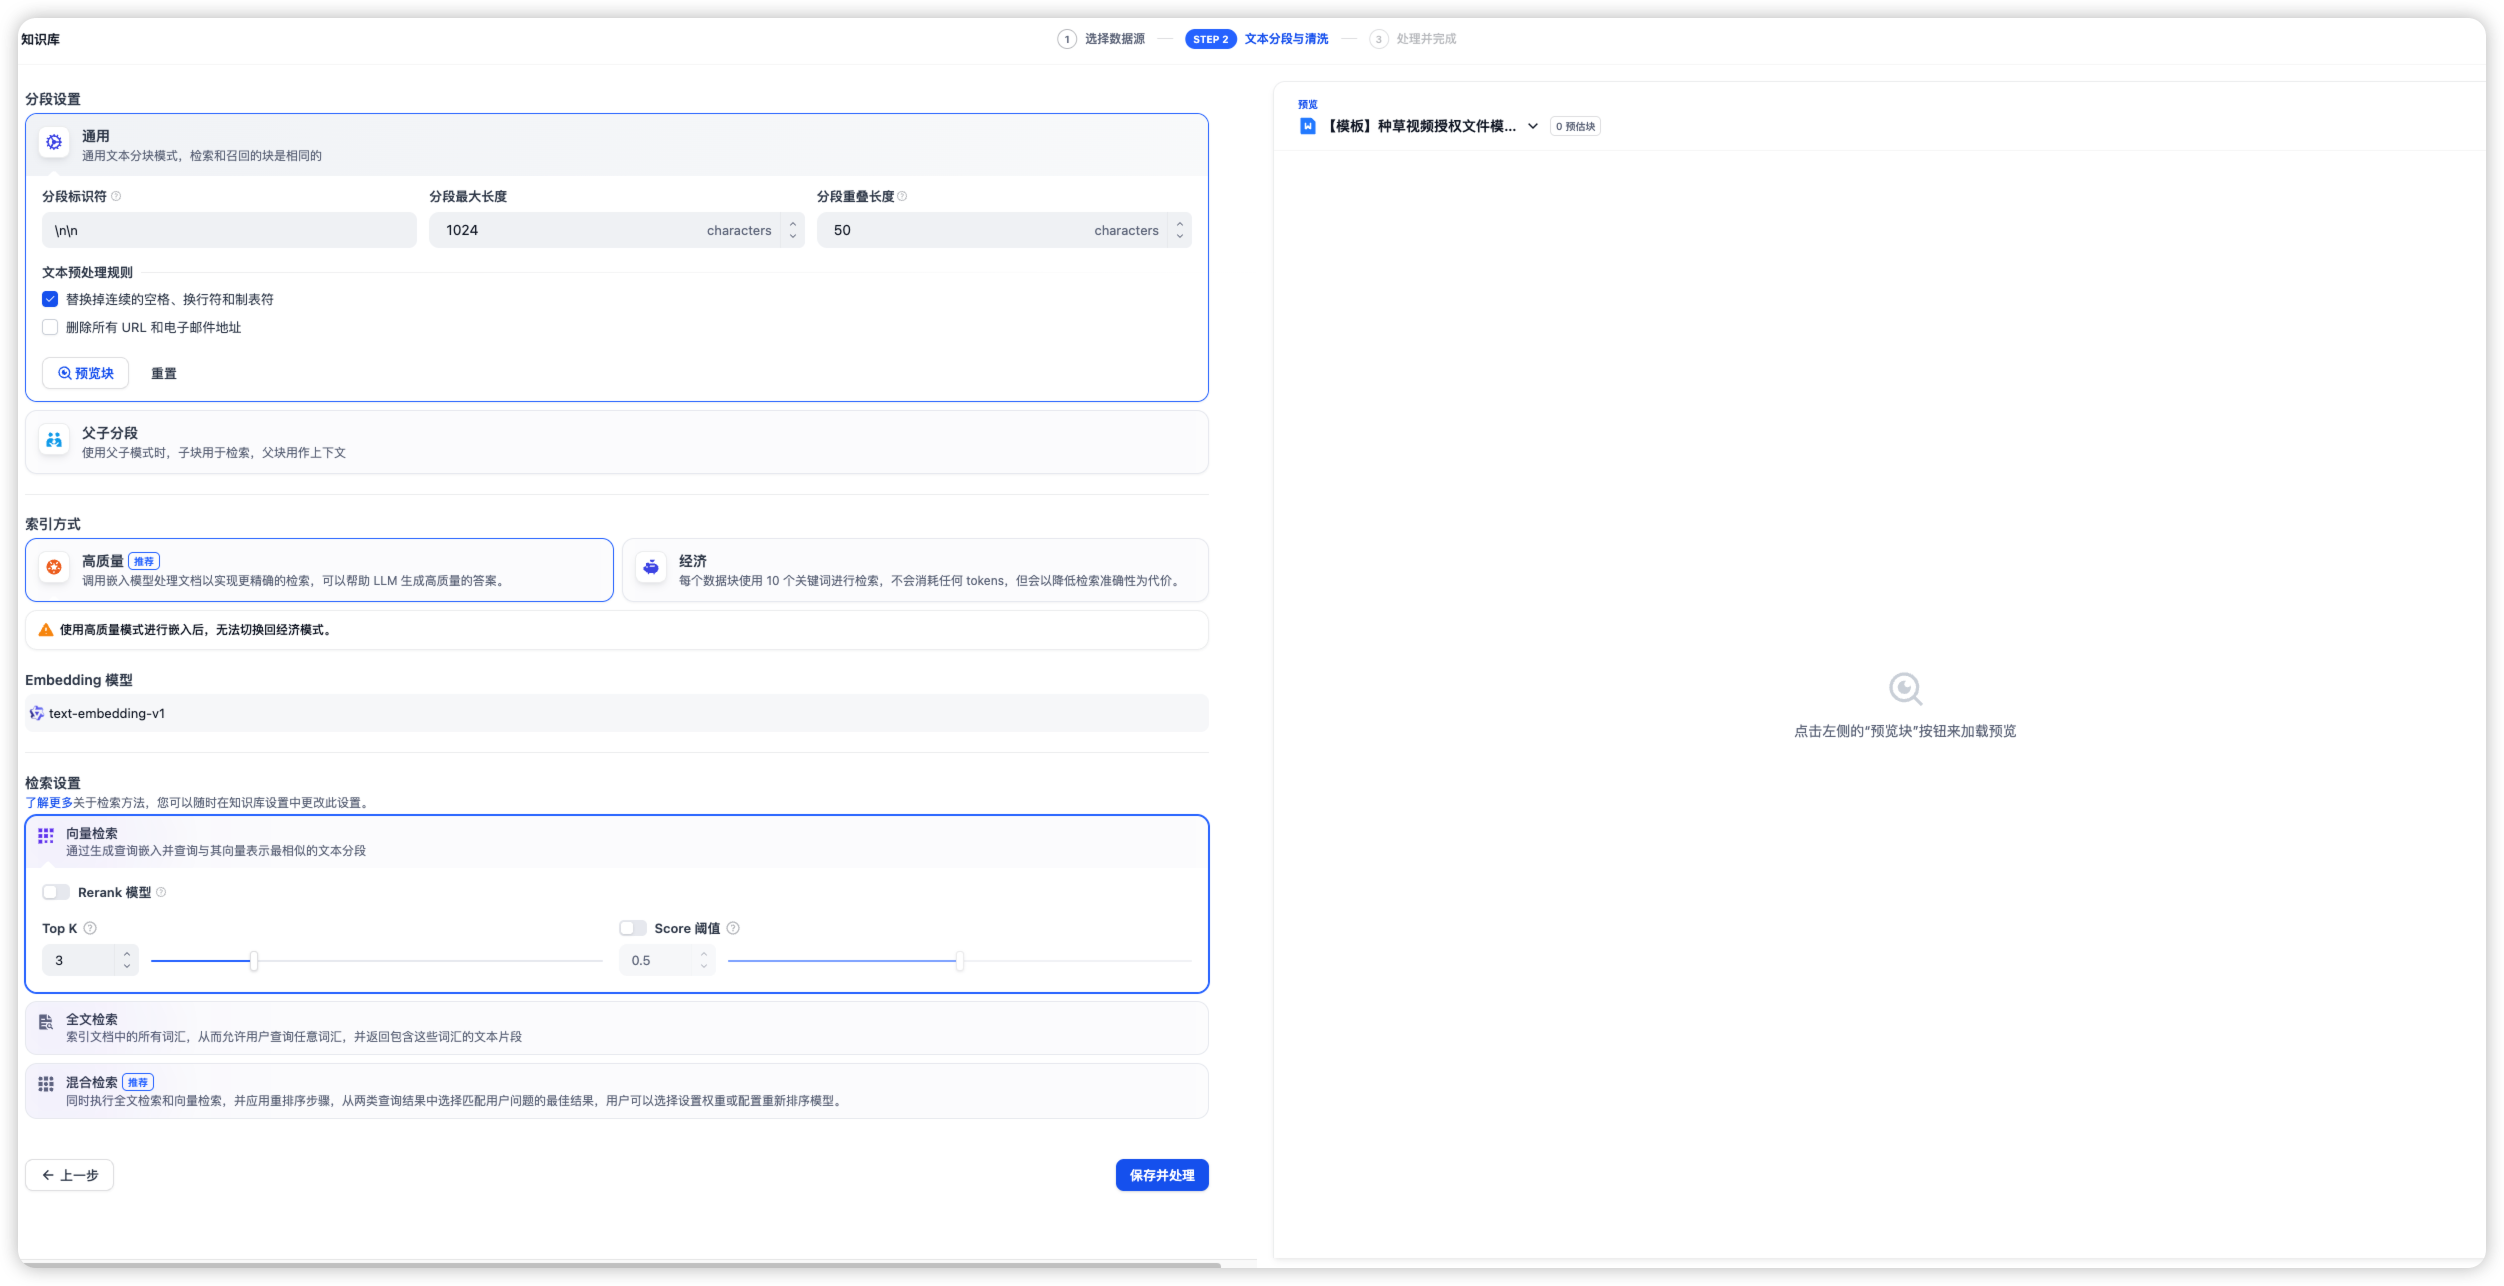The image size is (2504, 1286).
Task: Choose the 全文检索 document icon
Action: tap(46, 1022)
